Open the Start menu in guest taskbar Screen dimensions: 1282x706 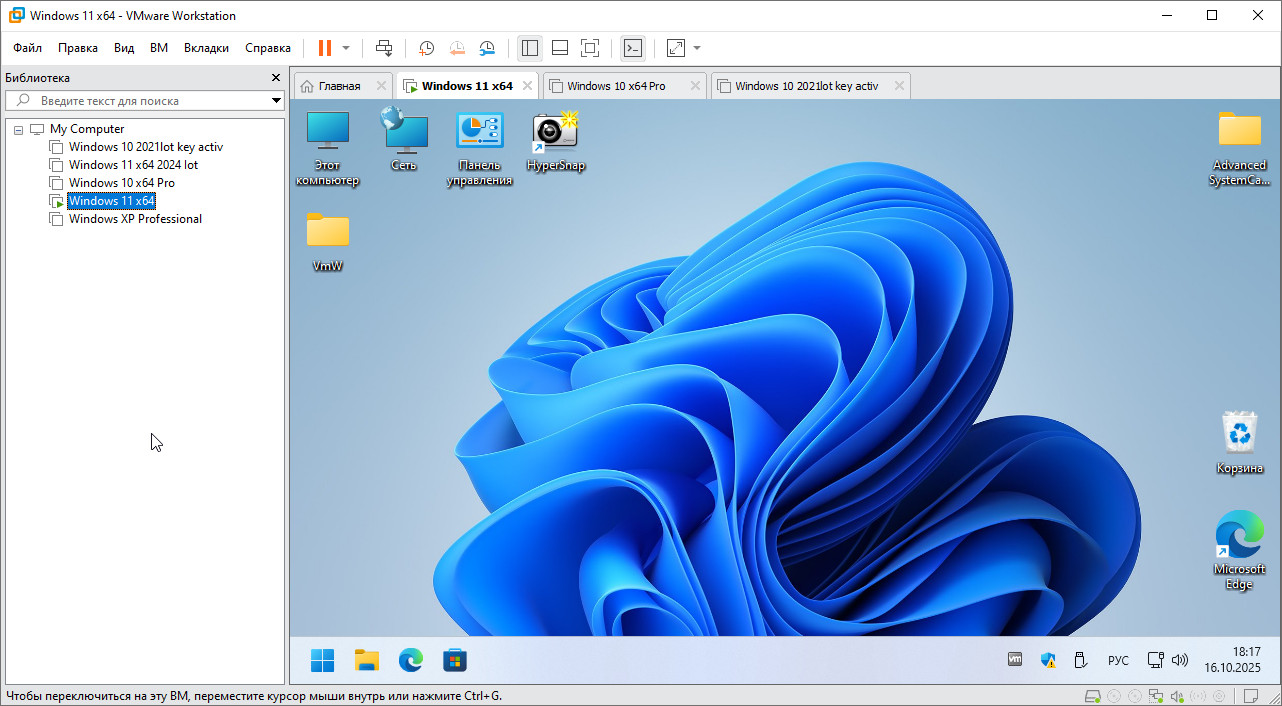point(322,660)
